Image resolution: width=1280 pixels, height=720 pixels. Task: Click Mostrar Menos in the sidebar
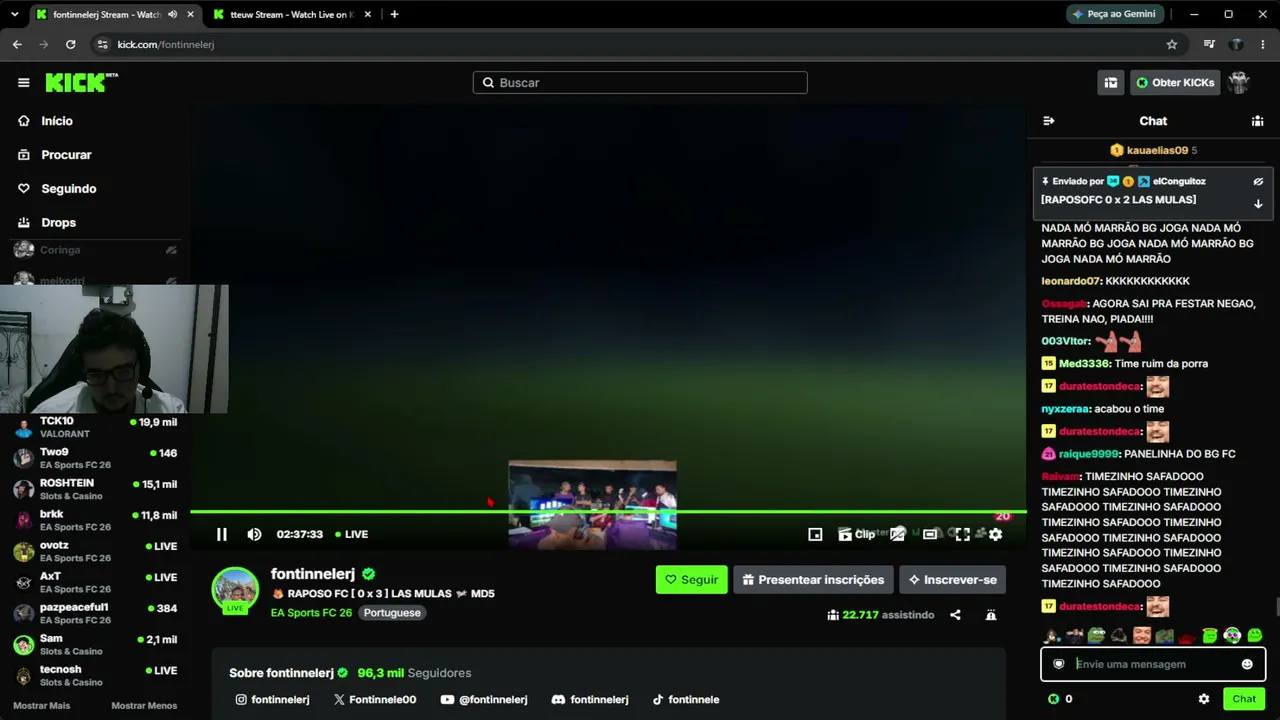[144, 706]
